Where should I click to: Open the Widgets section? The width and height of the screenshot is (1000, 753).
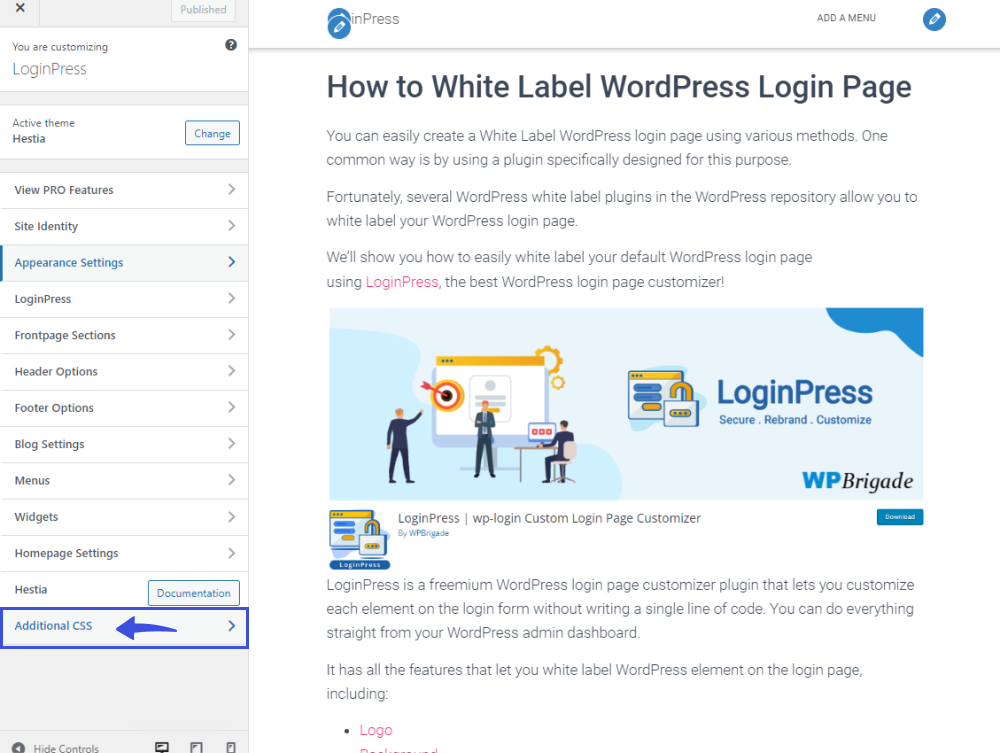[x=124, y=517]
